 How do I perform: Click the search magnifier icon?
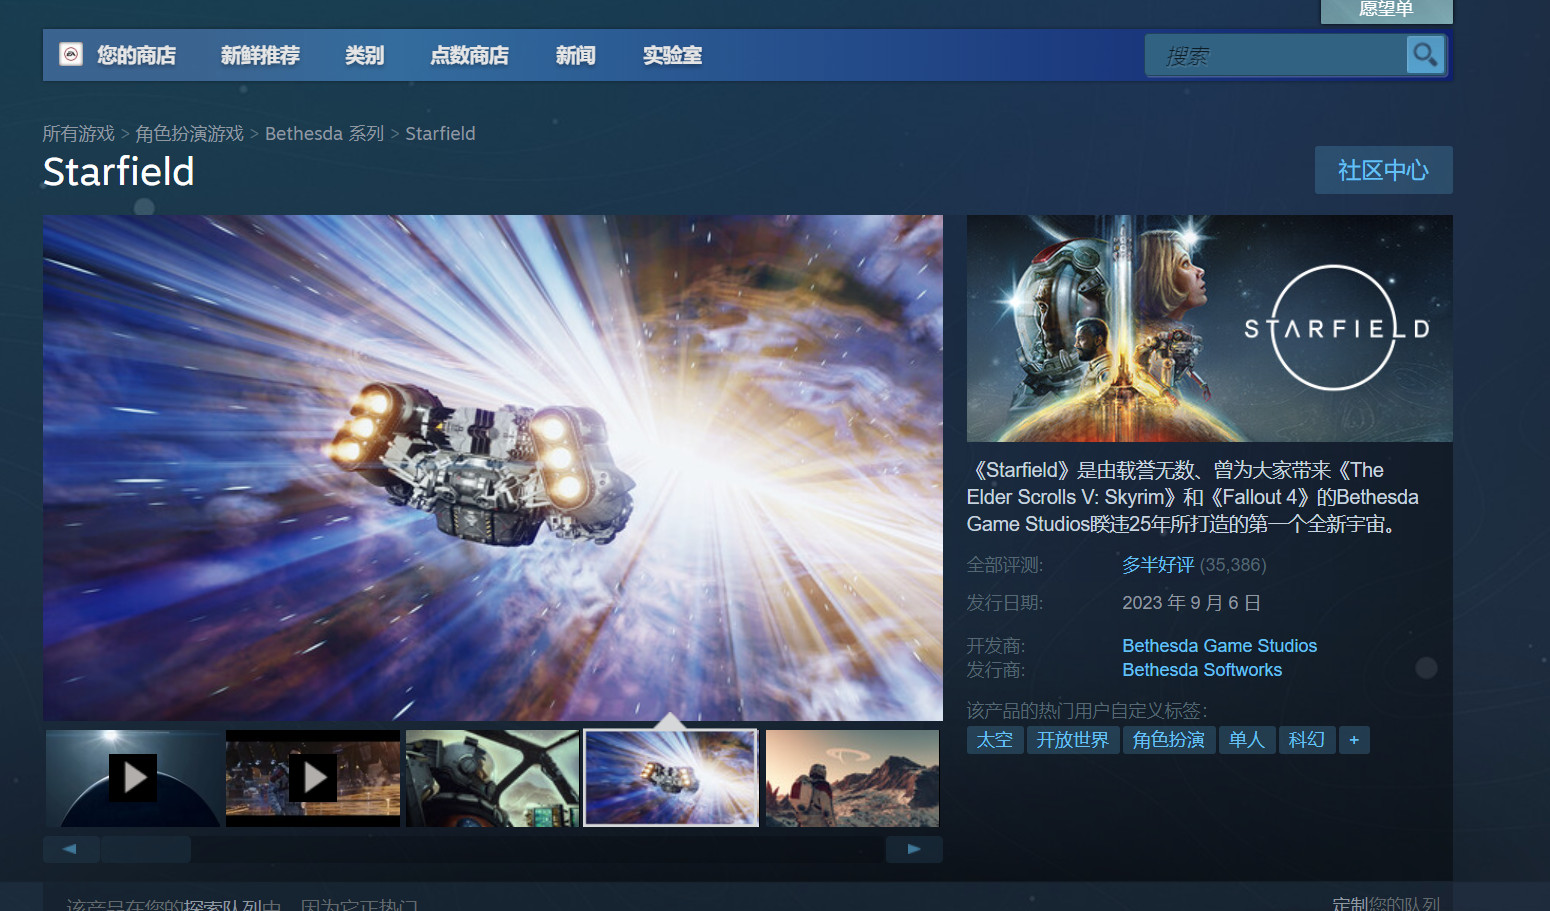coord(1425,55)
